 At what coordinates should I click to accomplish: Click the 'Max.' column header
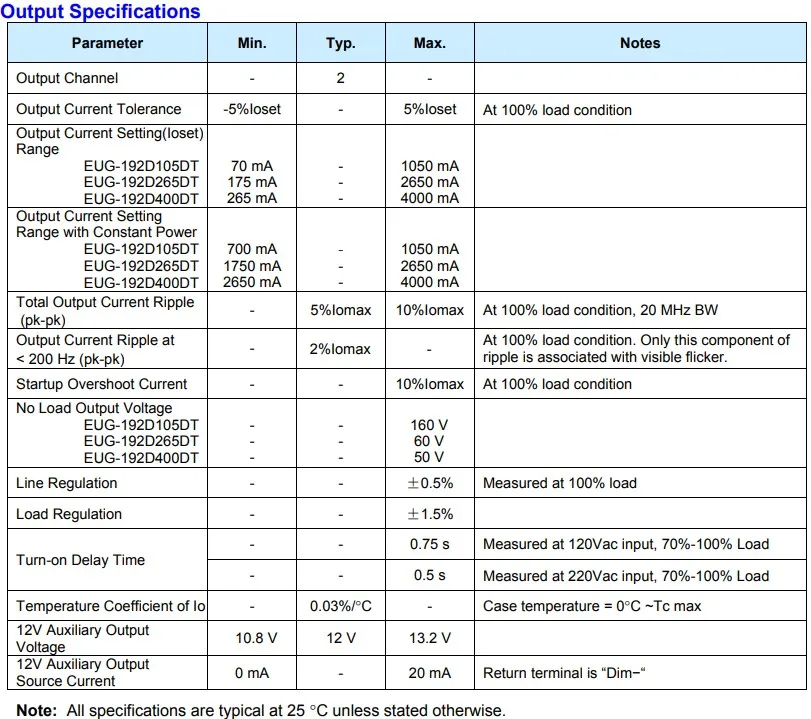(429, 43)
